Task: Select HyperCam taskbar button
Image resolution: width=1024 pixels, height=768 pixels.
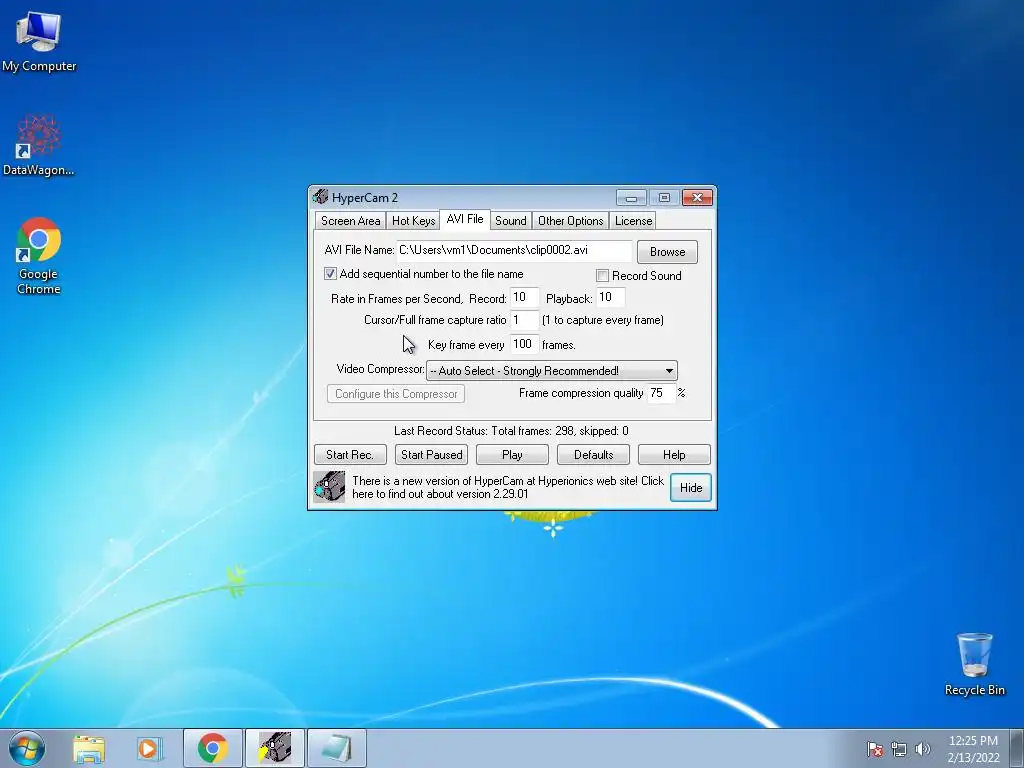Action: coord(274,748)
